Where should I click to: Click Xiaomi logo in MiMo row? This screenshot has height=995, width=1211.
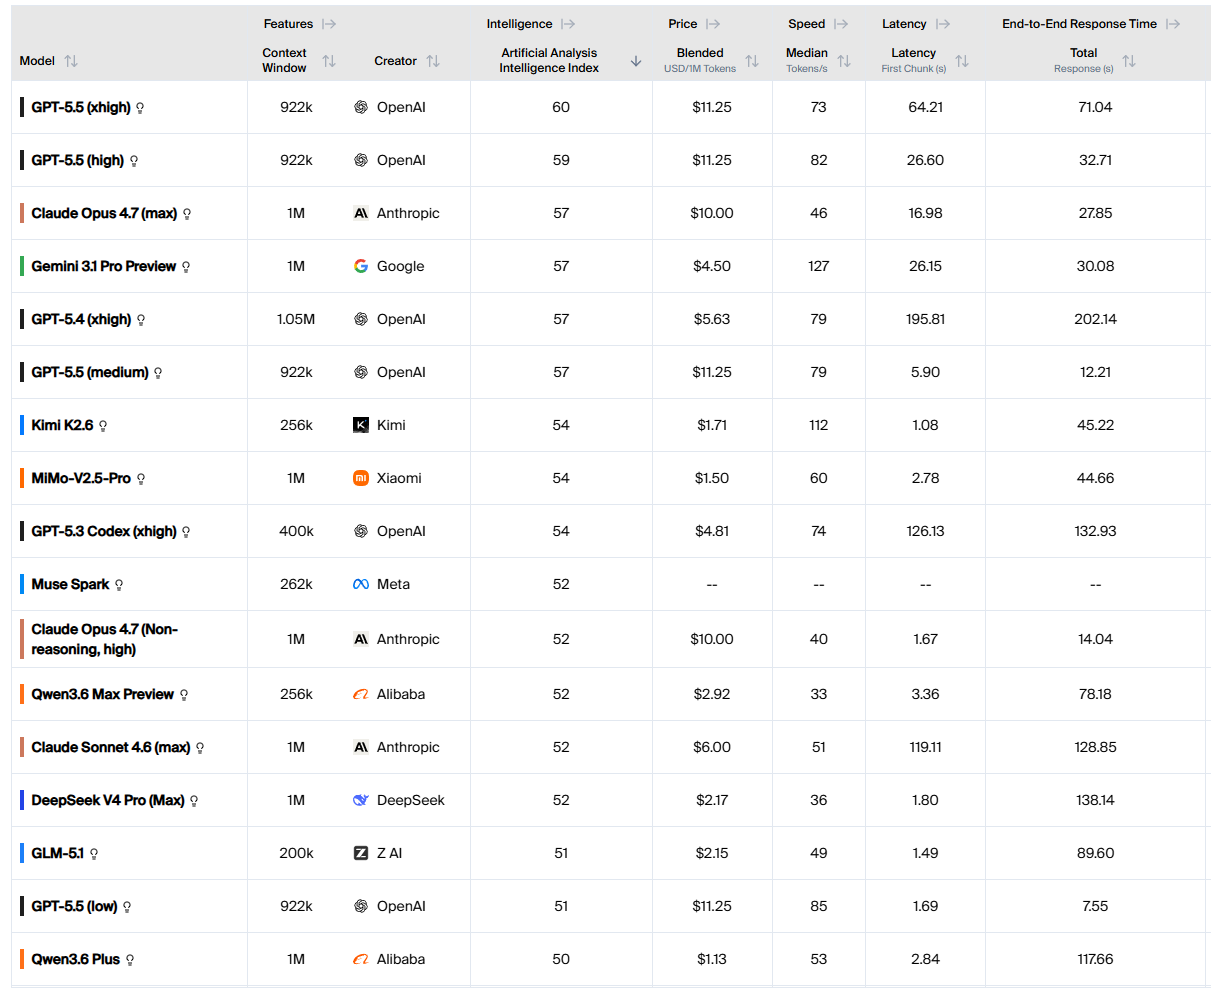tap(361, 478)
